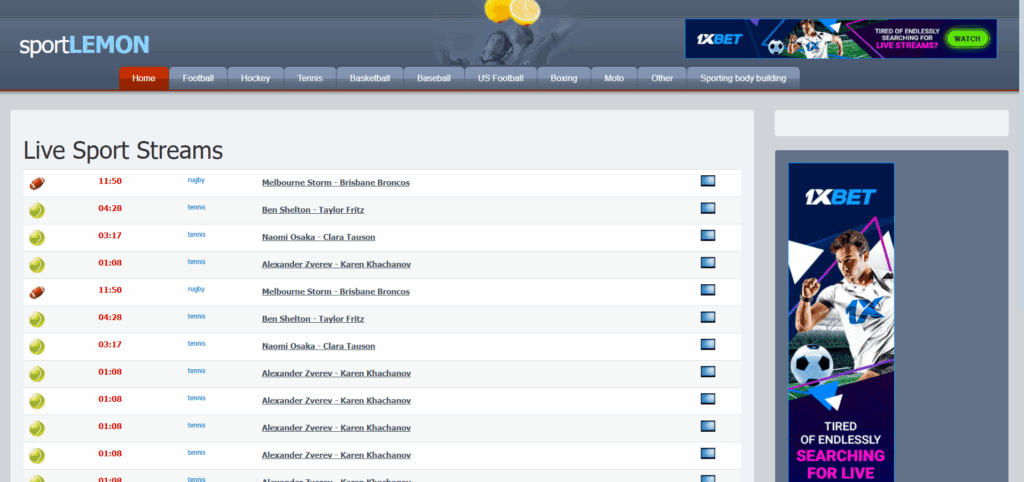Viewport: 1024px width, 482px height.
Task: Switch to the Football tab
Action: 198,78
